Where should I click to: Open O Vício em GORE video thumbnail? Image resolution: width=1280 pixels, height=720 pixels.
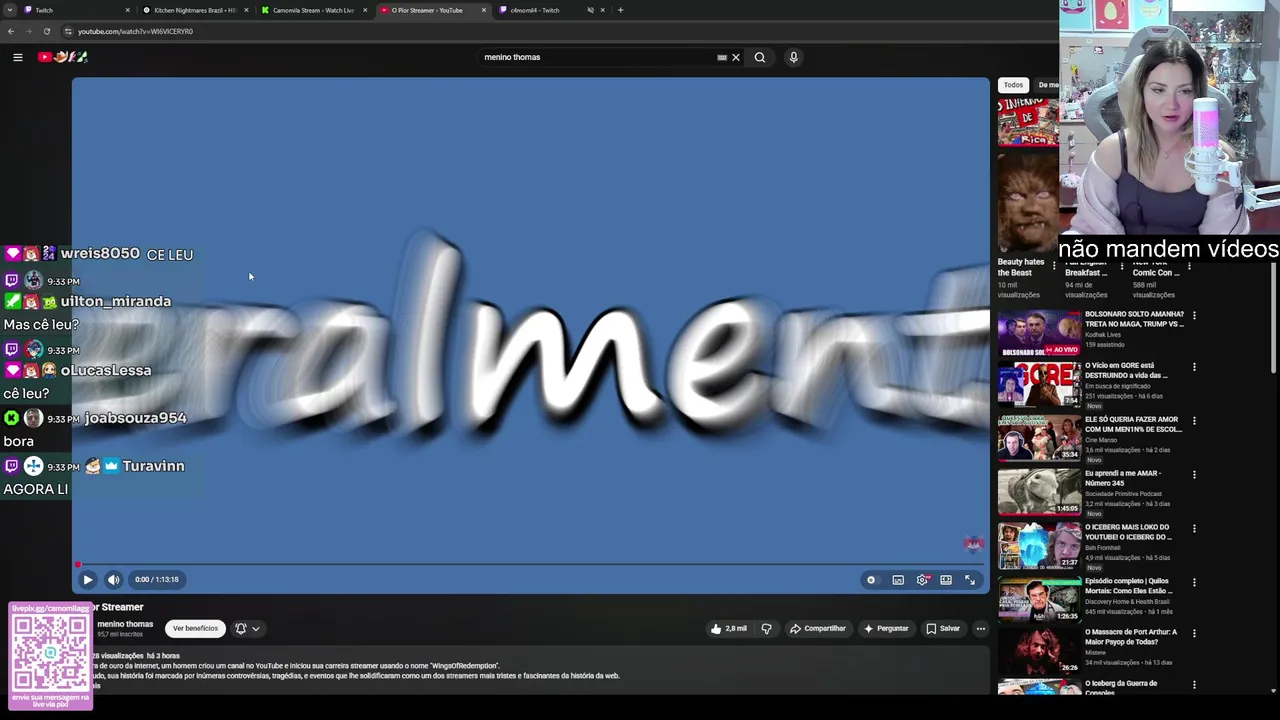1039,385
